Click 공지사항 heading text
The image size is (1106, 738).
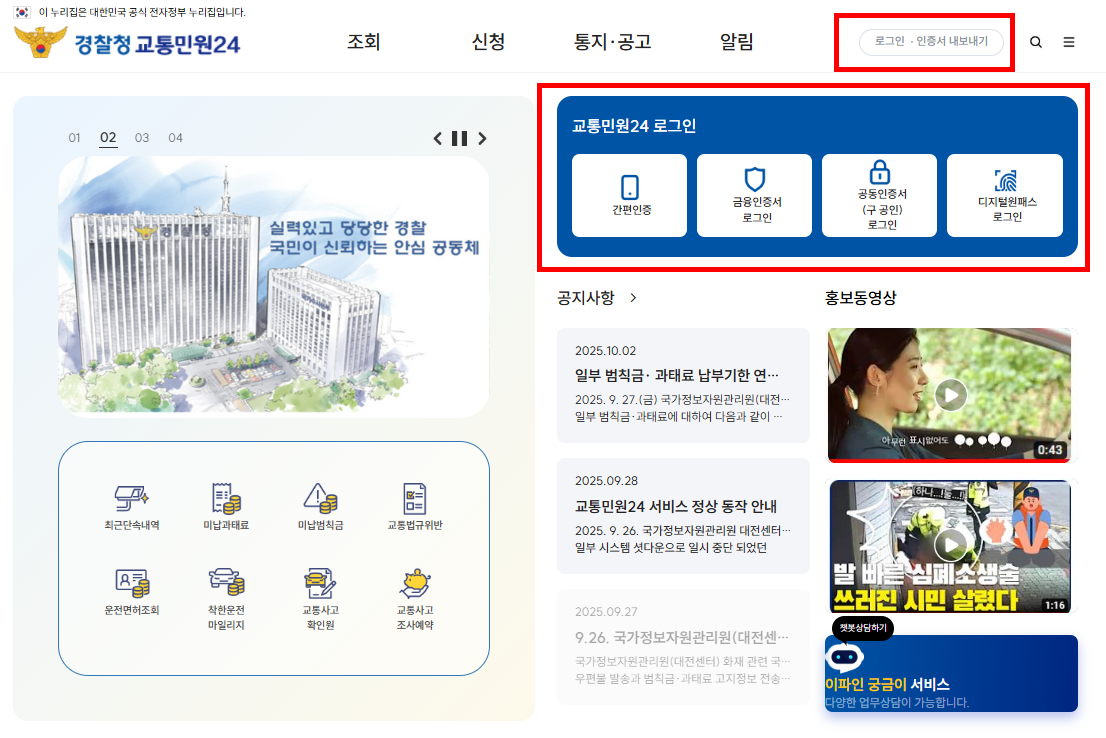[x=585, y=298]
